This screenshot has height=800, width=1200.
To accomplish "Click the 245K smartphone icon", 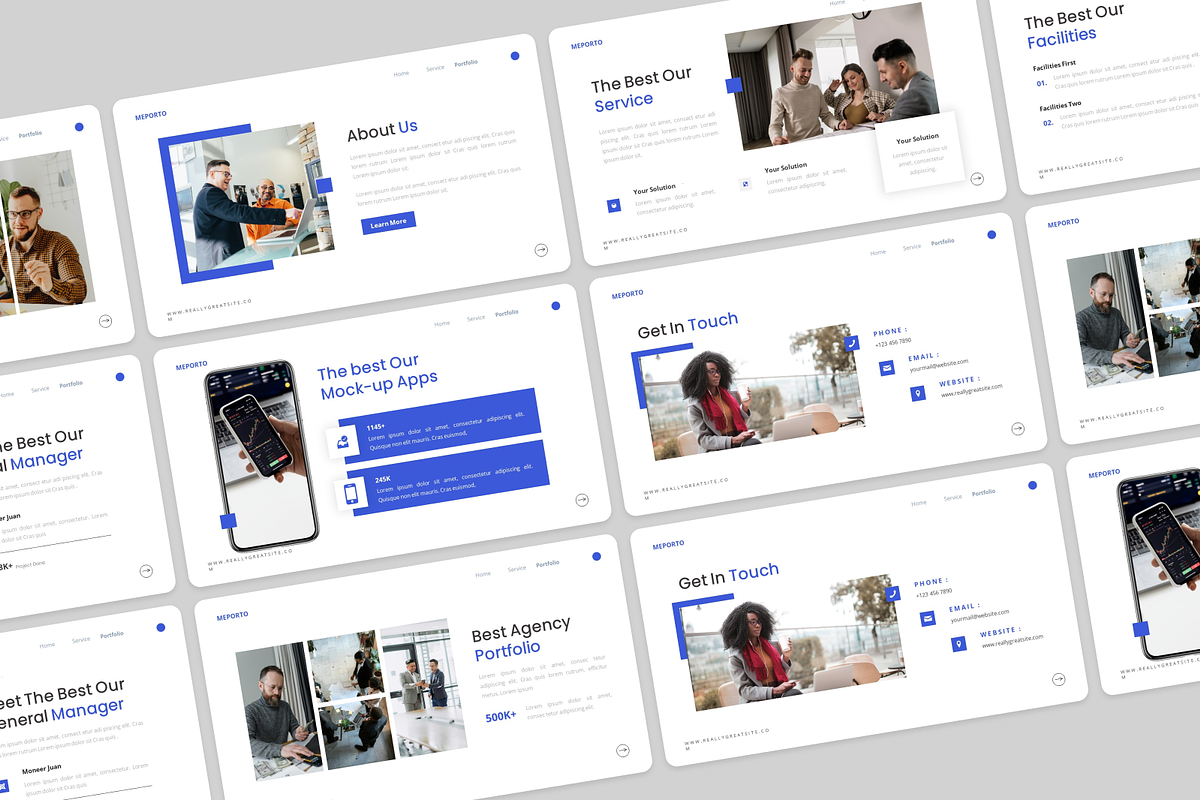I will coord(351,493).
